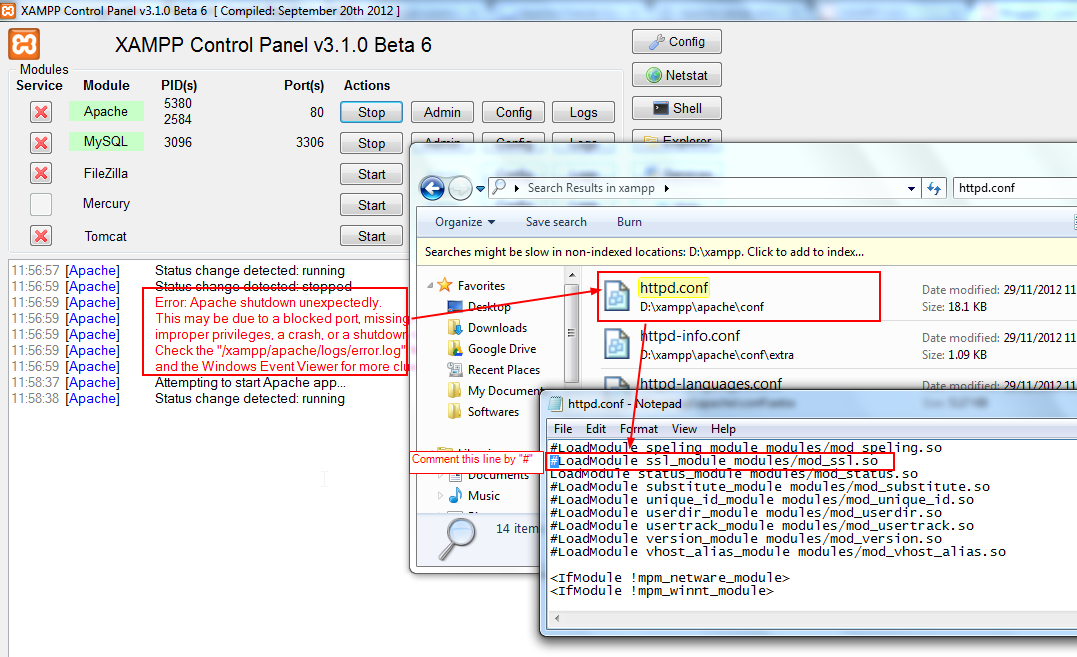The image size is (1077, 657).
Task: Start the Tomcat module
Action: point(372,236)
